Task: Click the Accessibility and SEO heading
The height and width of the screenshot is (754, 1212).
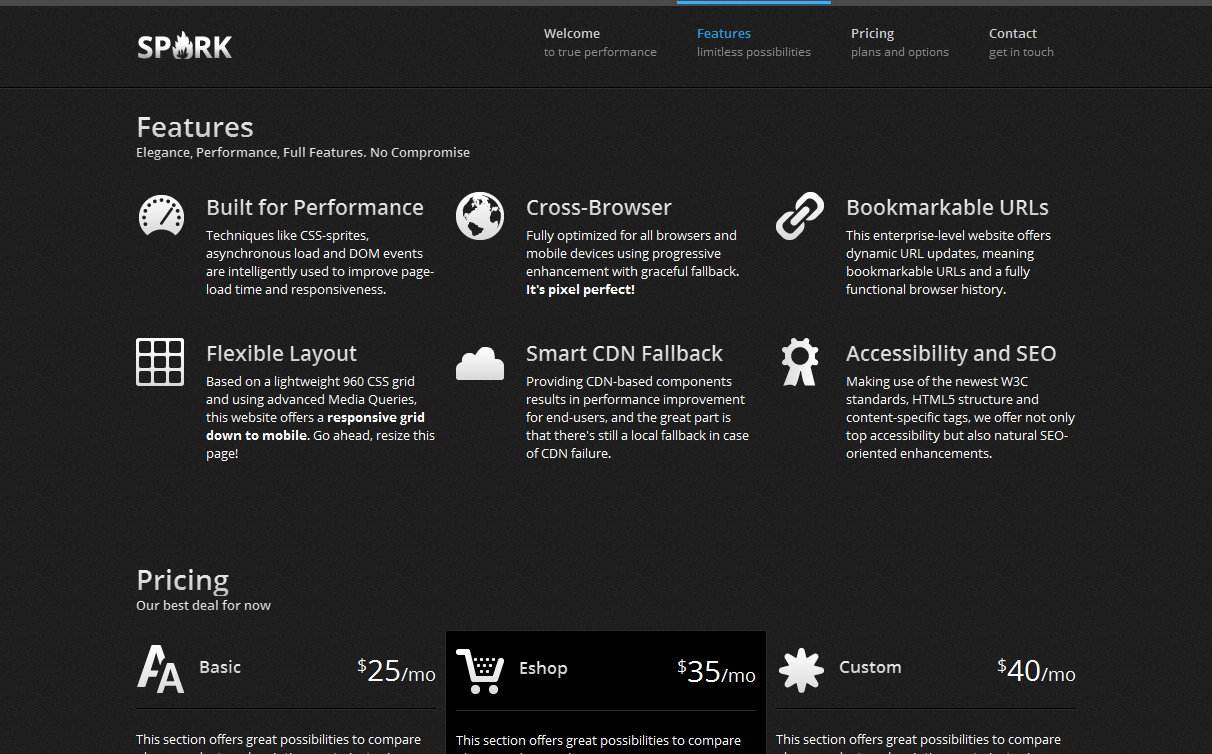Action: 951,354
